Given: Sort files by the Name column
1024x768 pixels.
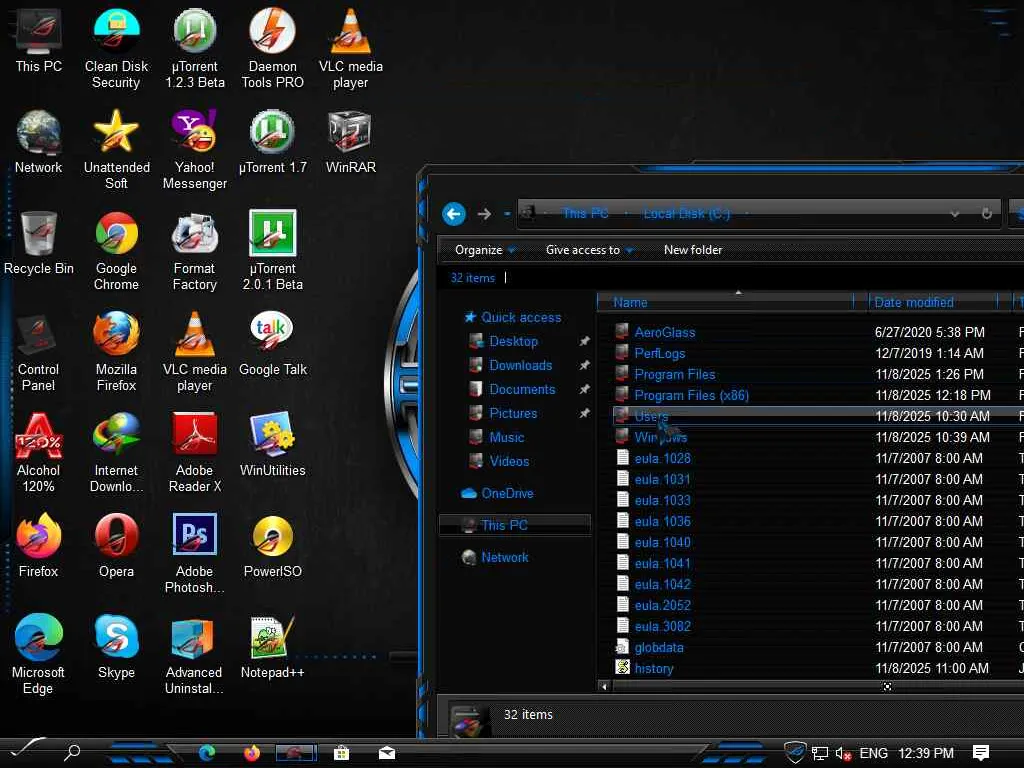Looking at the screenshot, I should tap(726, 302).
